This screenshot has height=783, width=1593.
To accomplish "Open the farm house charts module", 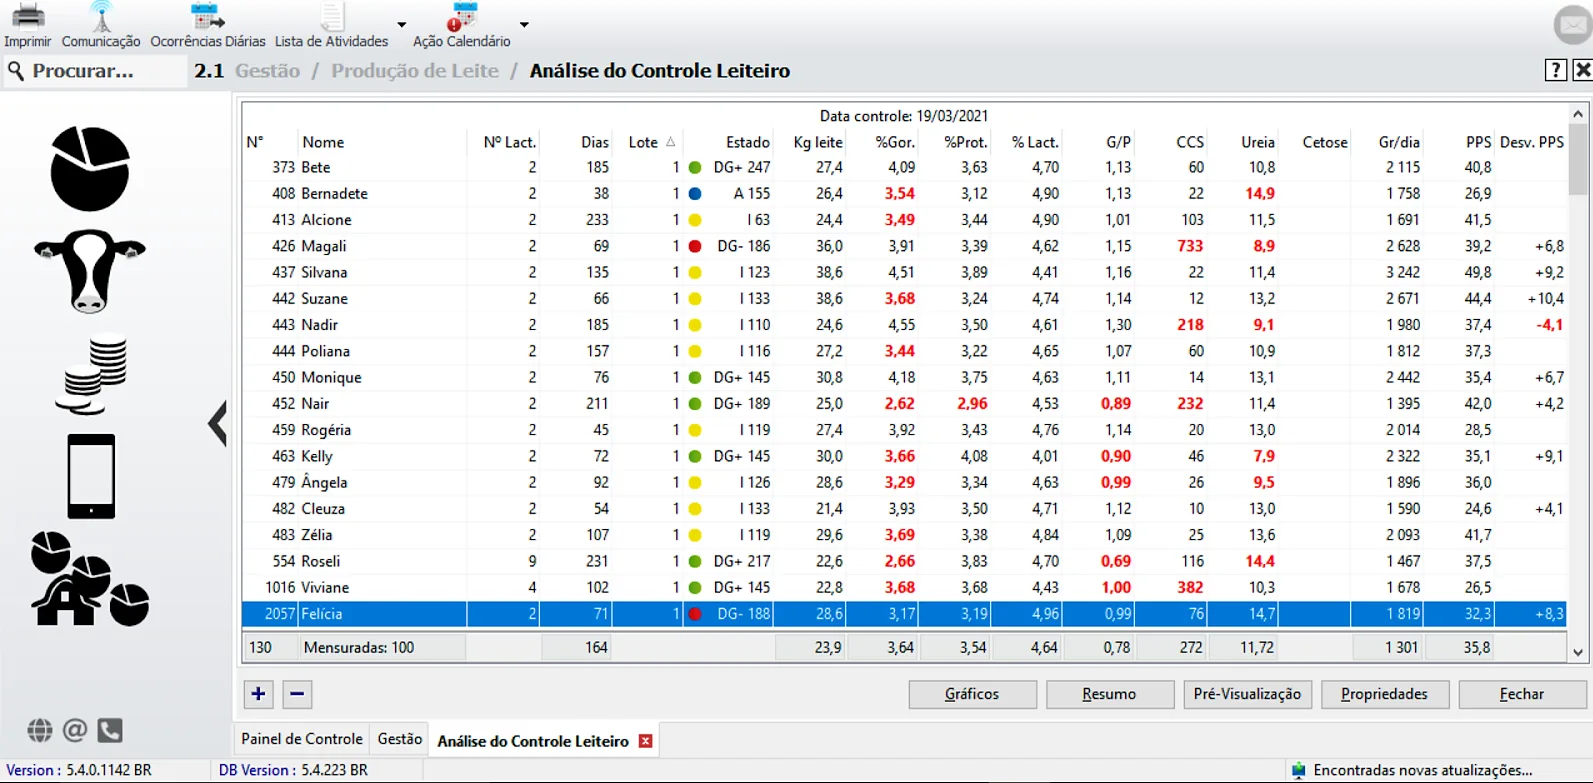I will (x=89, y=579).
